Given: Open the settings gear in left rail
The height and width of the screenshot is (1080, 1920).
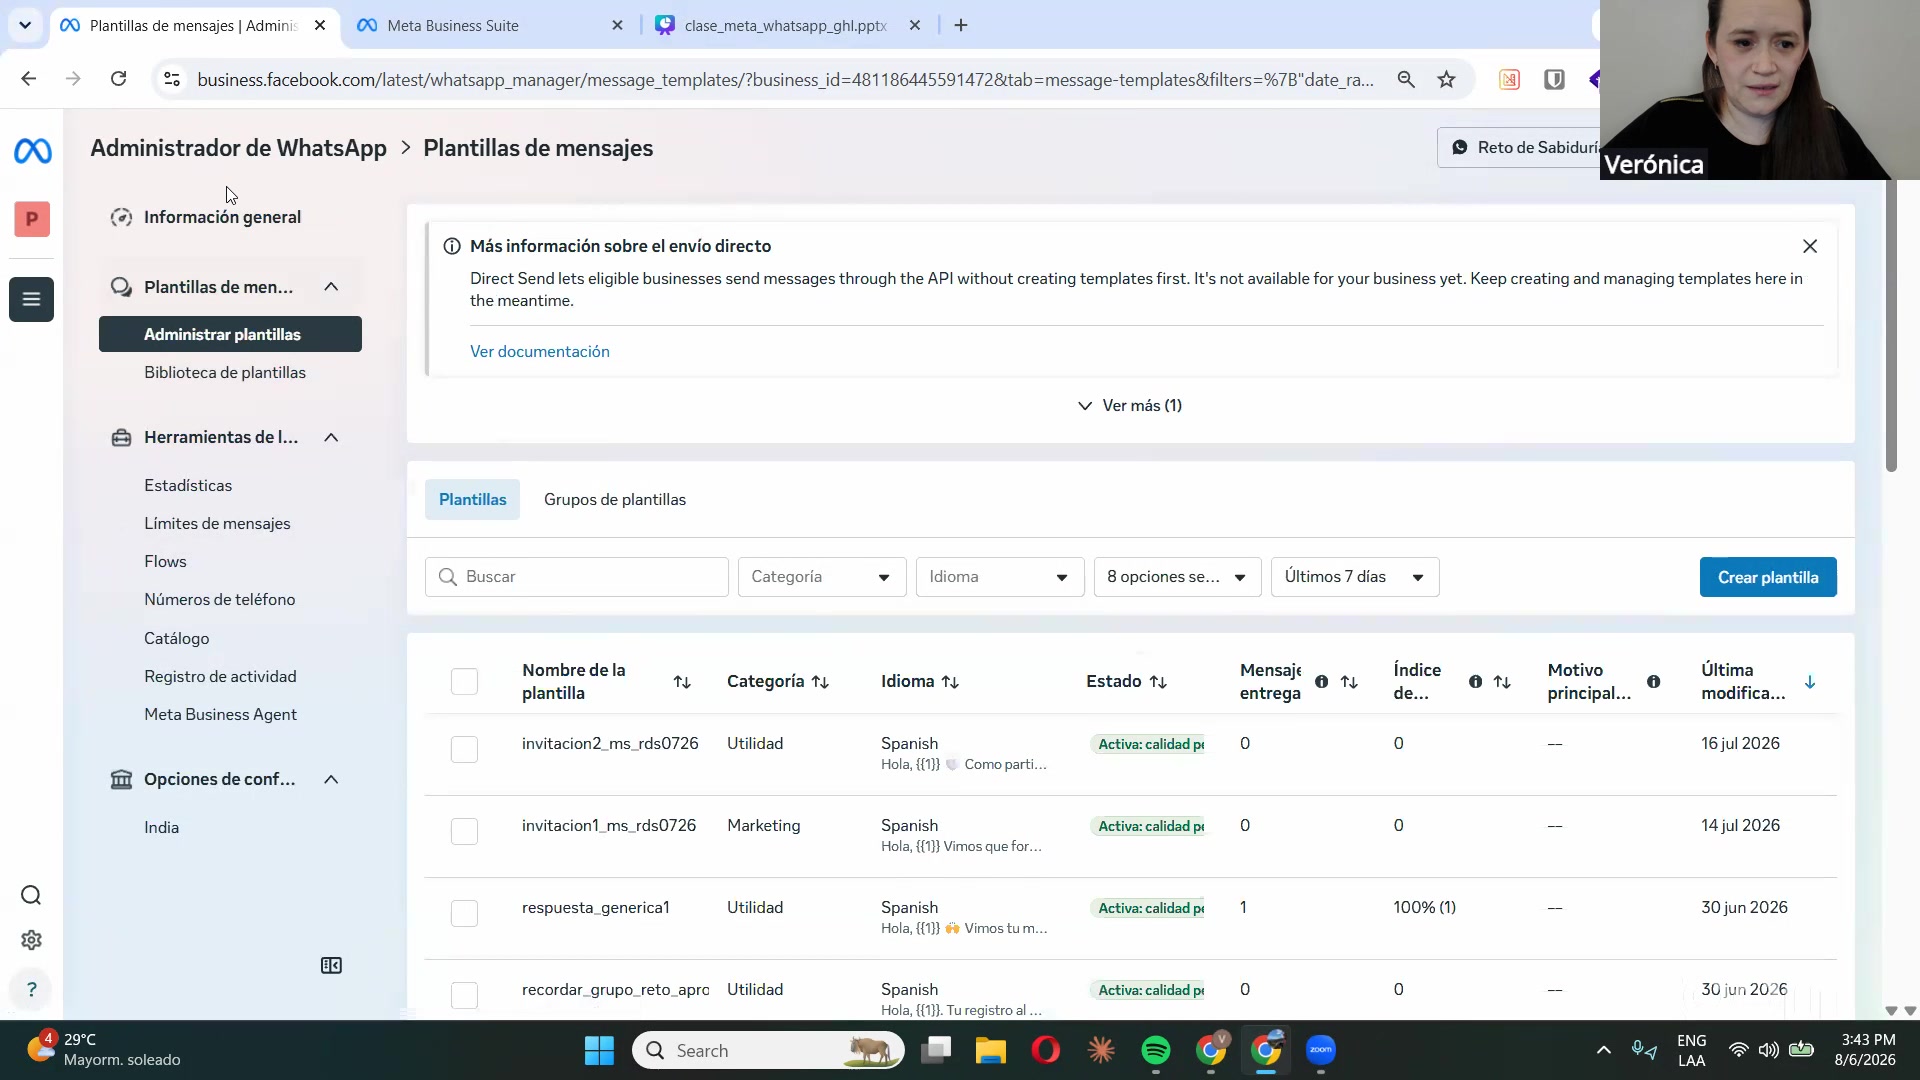Looking at the screenshot, I should point(31,940).
